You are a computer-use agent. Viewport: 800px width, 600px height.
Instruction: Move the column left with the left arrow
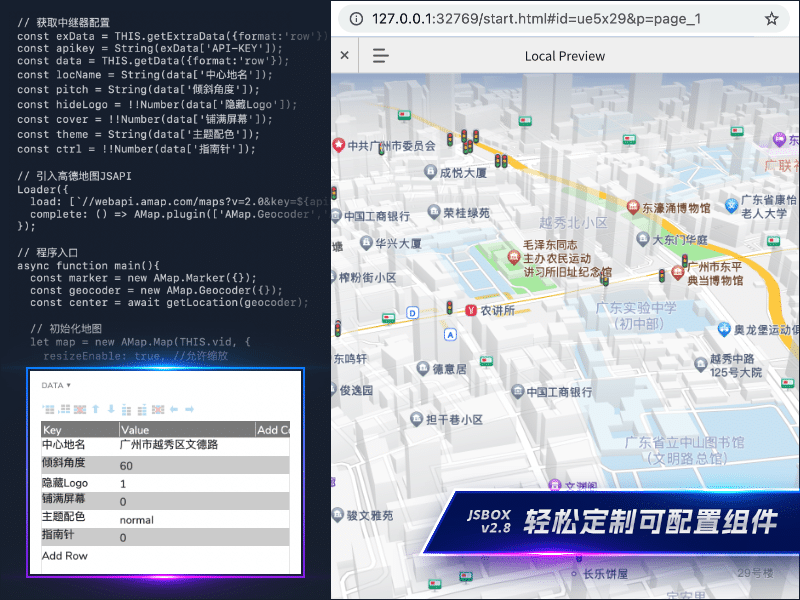point(174,409)
